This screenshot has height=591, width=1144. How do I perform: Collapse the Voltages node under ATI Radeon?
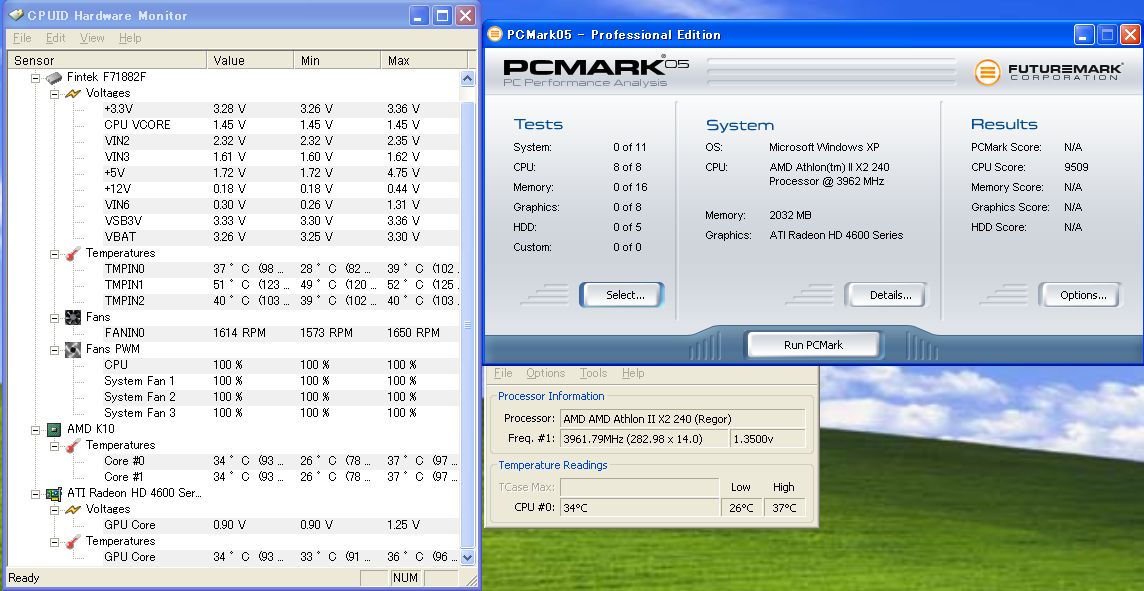[x=54, y=510]
